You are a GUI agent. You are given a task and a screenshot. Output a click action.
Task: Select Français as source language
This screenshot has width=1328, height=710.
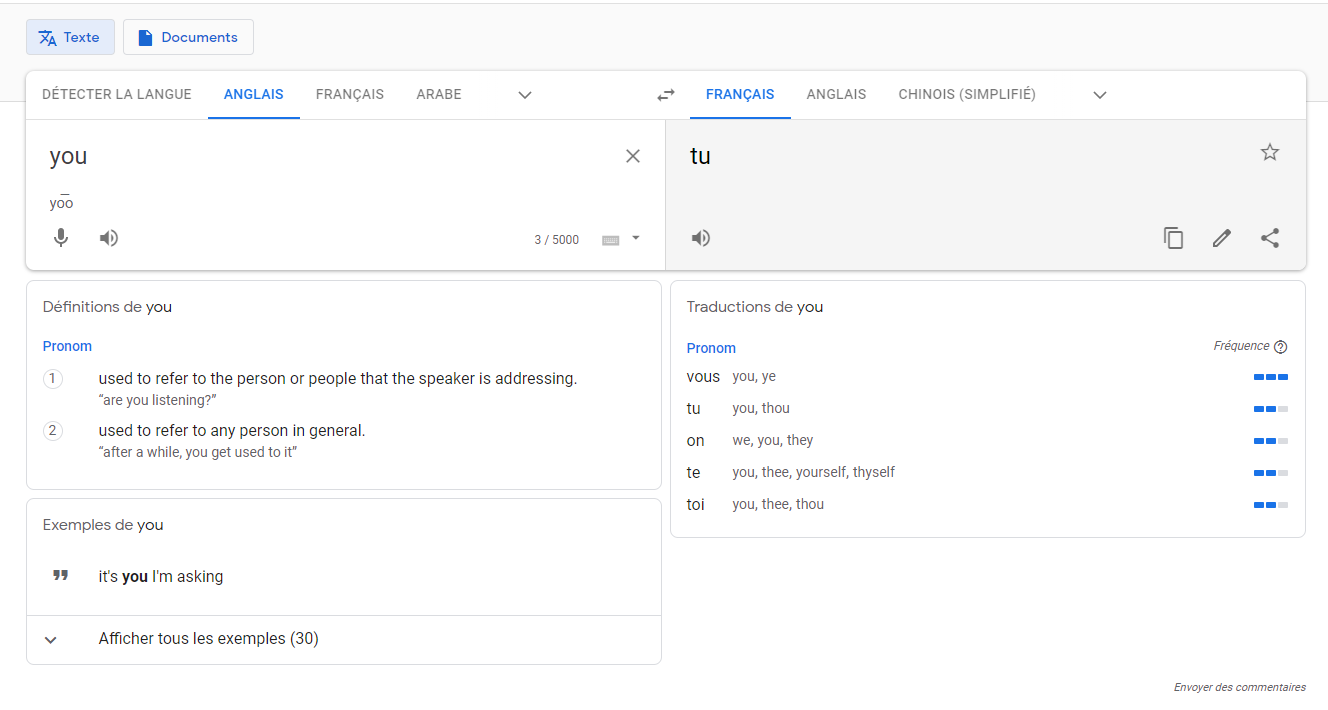click(350, 95)
